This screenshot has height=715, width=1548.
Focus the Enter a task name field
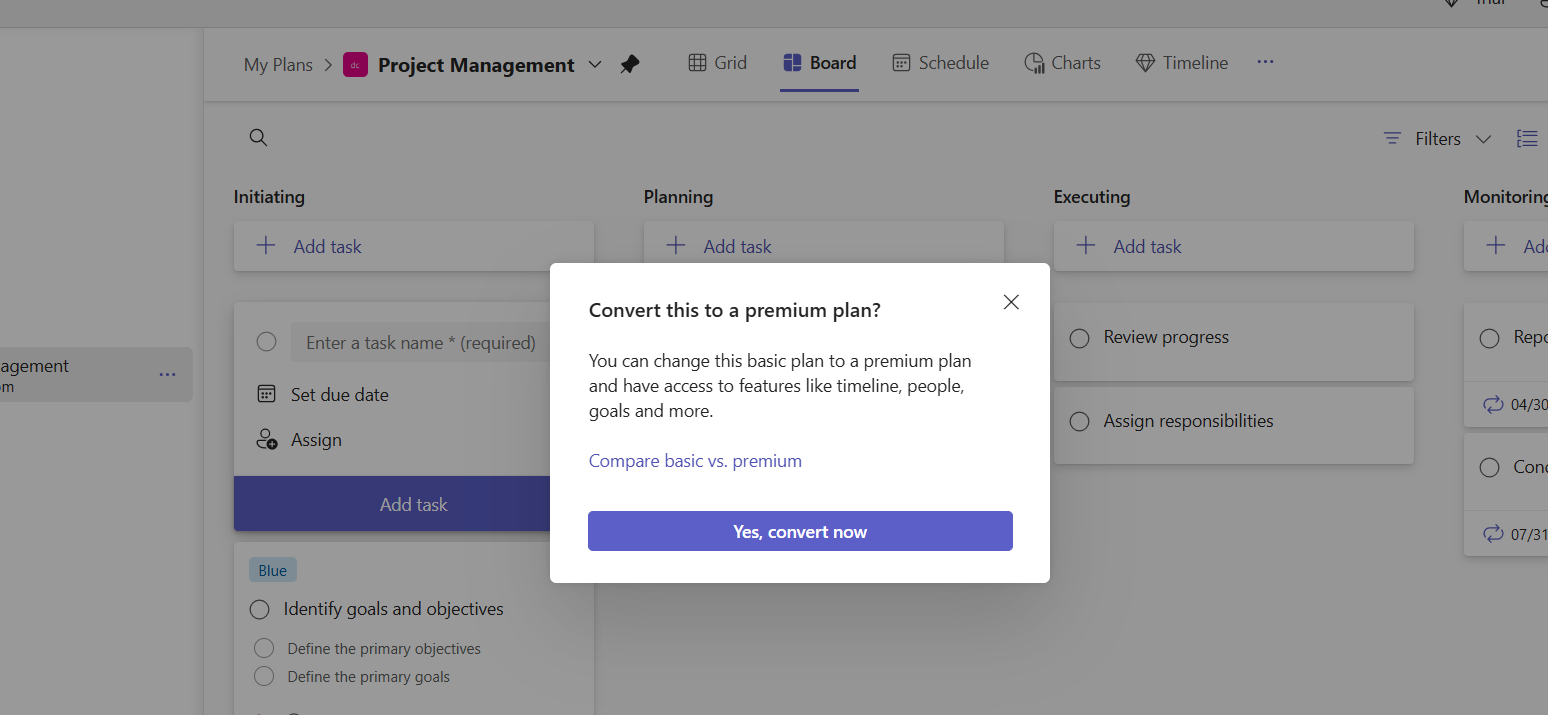point(421,342)
